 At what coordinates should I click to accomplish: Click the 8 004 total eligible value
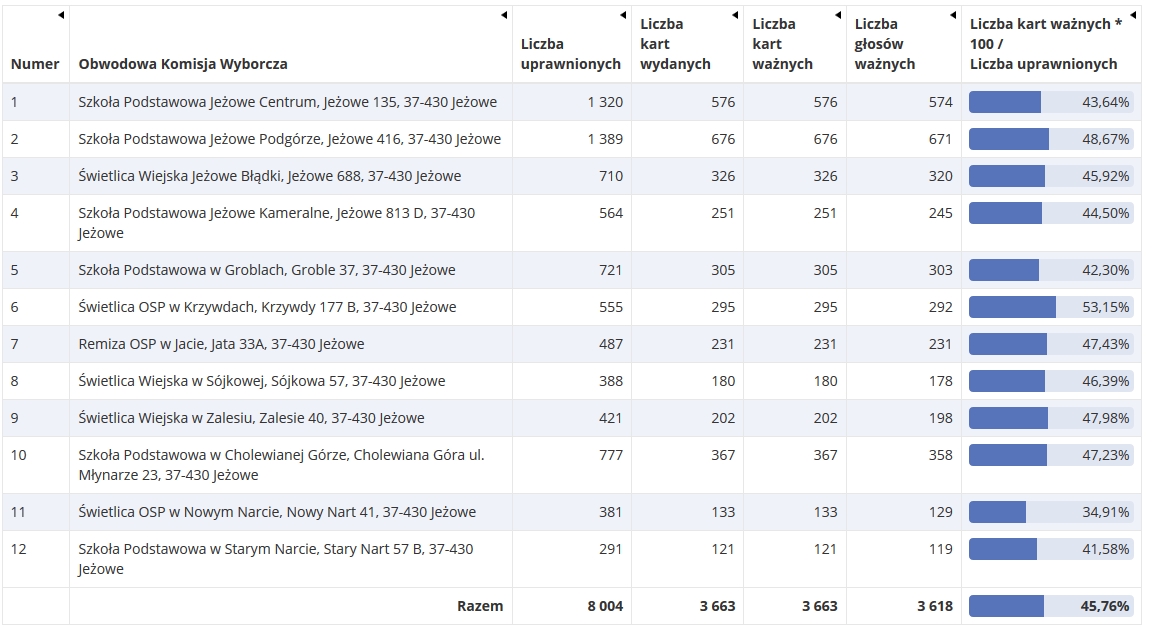(x=604, y=606)
